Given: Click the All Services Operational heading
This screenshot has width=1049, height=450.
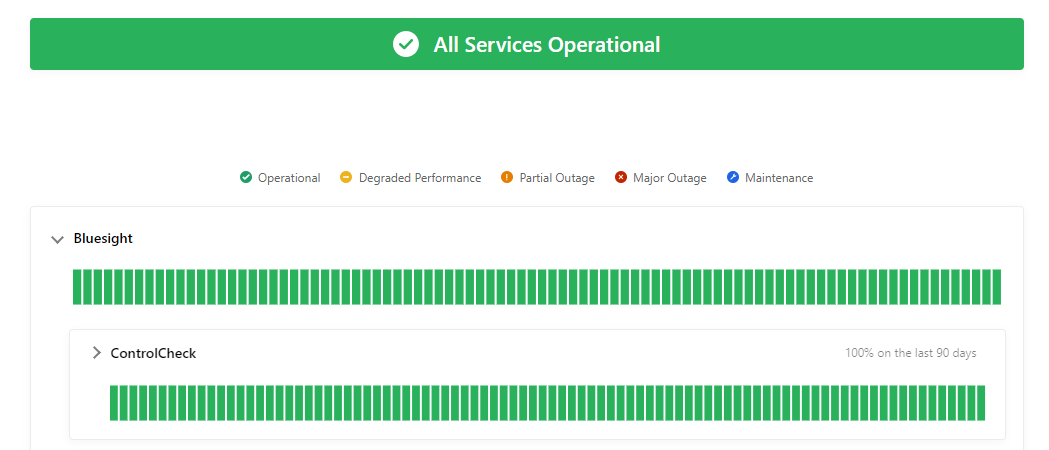Looking at the screenshot, I should [547, 45].
